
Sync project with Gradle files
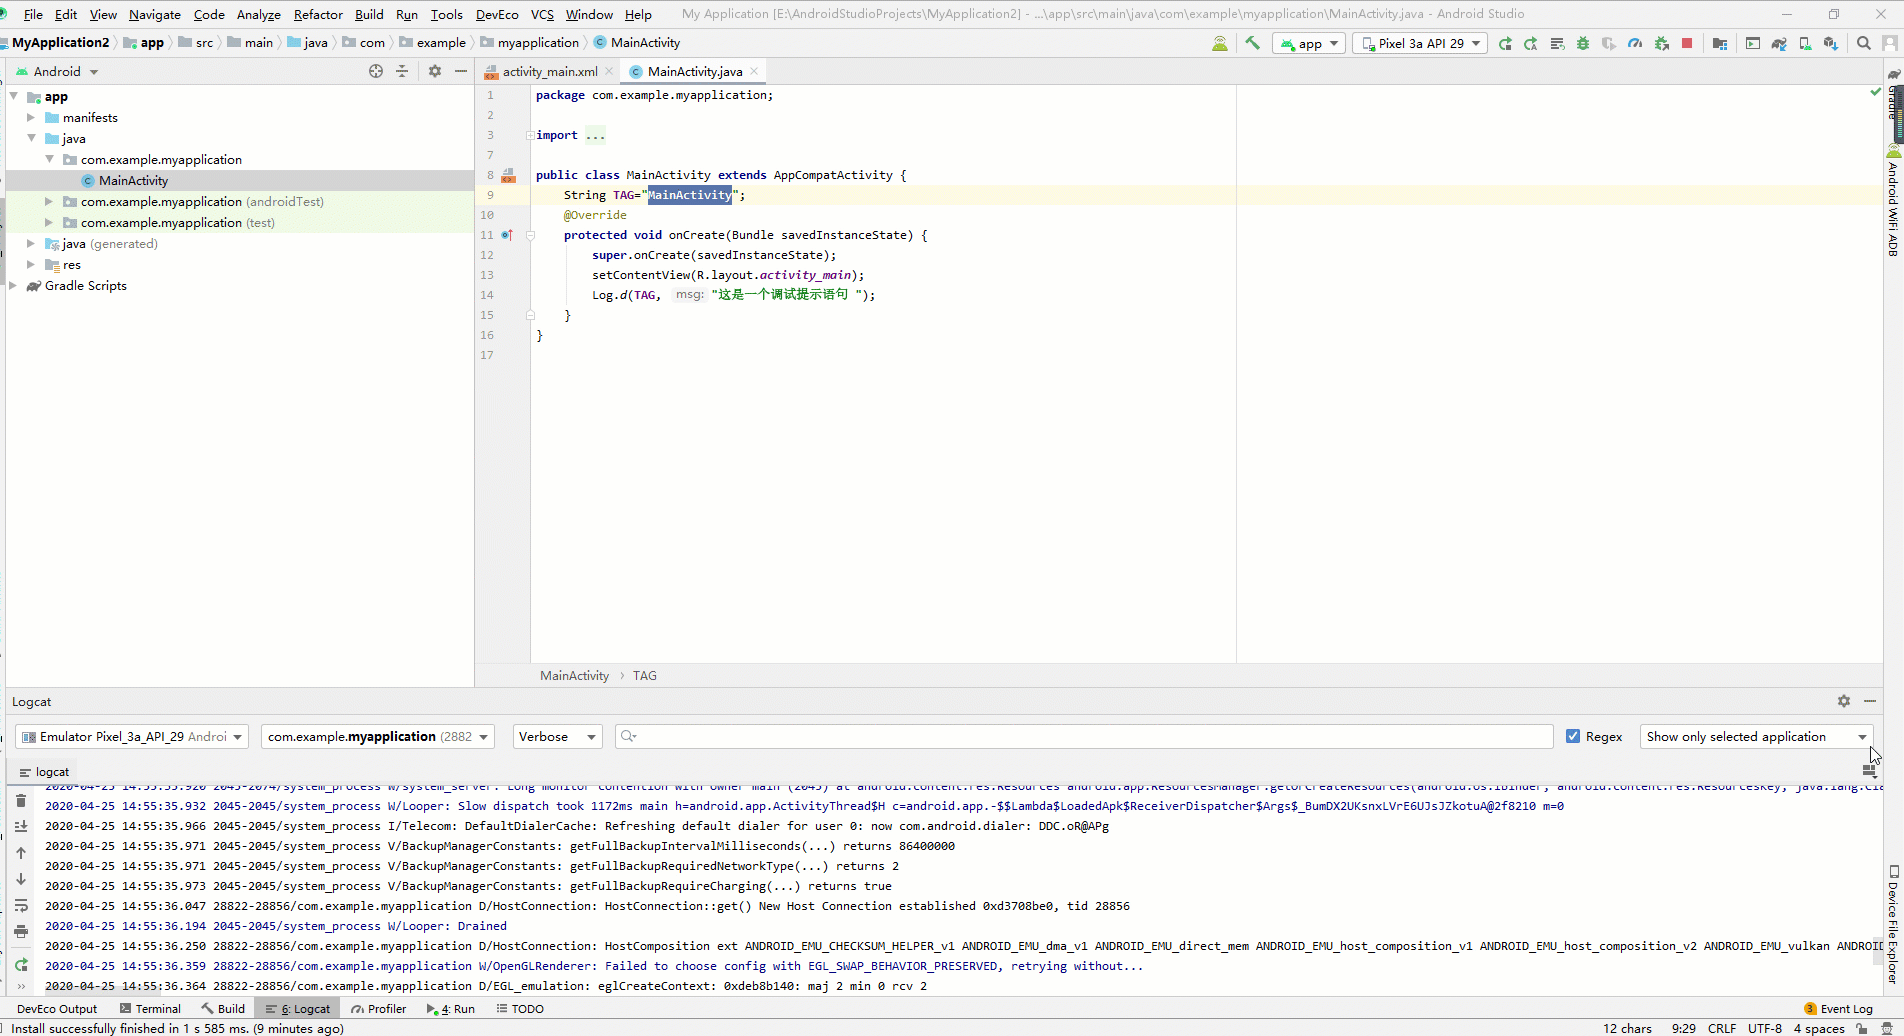click(x=1779, y=43)
